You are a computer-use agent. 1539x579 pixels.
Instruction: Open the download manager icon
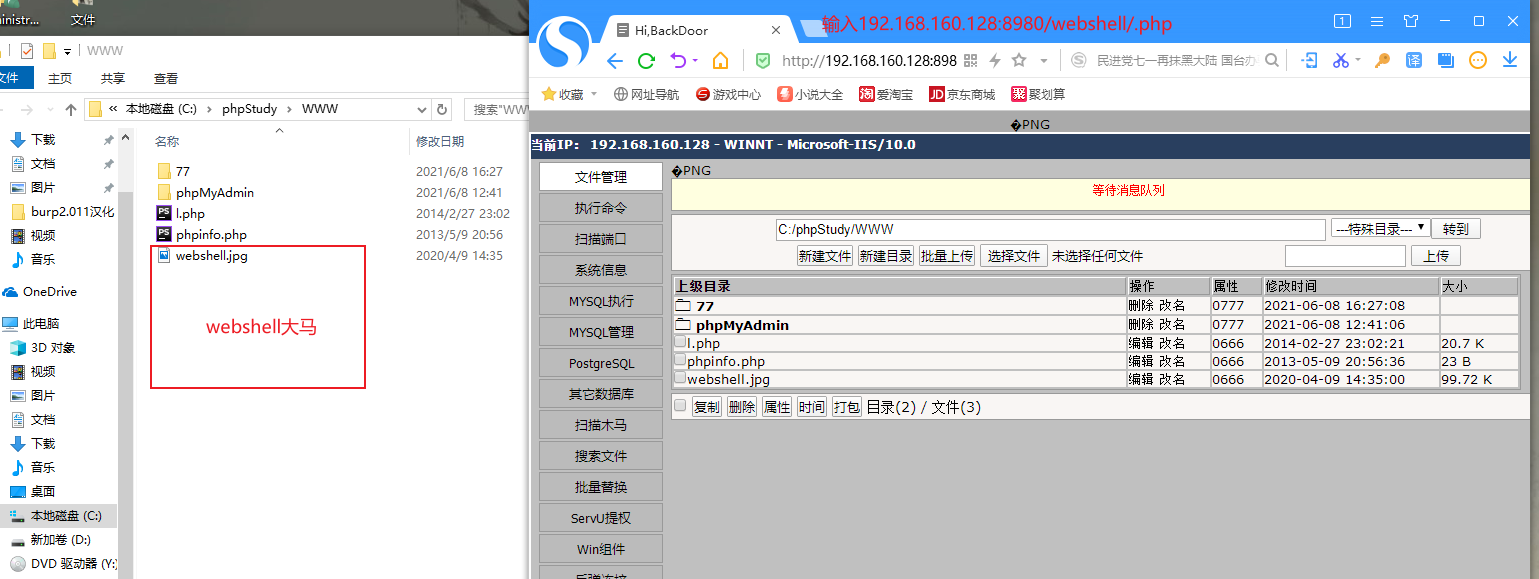[1510, 60]
